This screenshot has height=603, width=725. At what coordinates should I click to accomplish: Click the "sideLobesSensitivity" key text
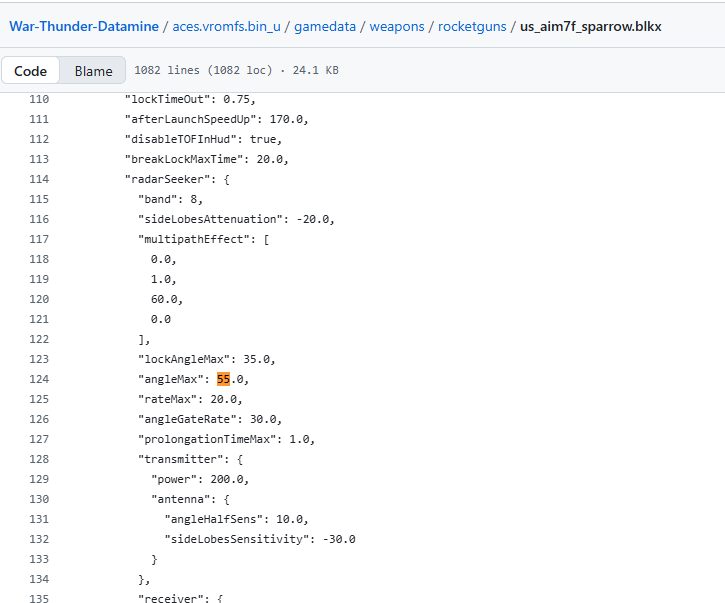click(x=236, y=539)
